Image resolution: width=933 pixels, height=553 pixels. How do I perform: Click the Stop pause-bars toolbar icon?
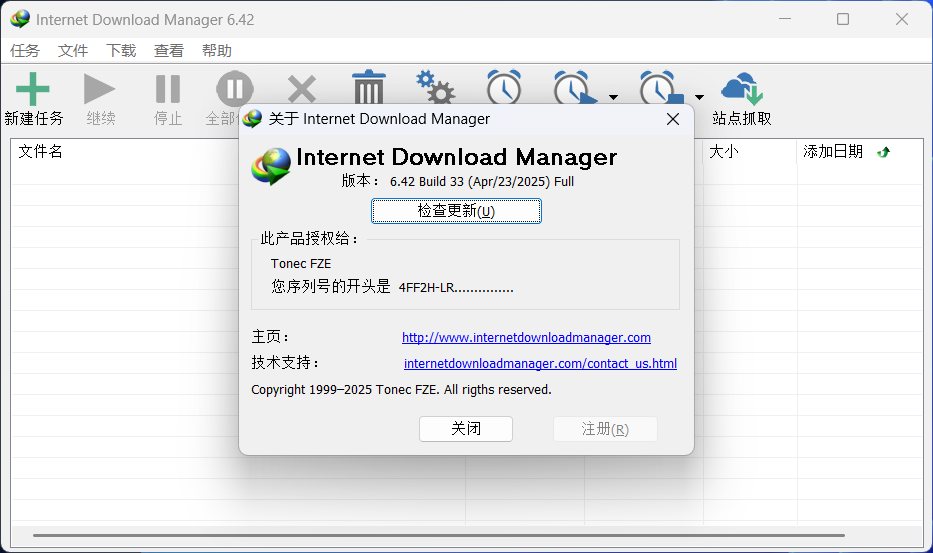(168, 89)
